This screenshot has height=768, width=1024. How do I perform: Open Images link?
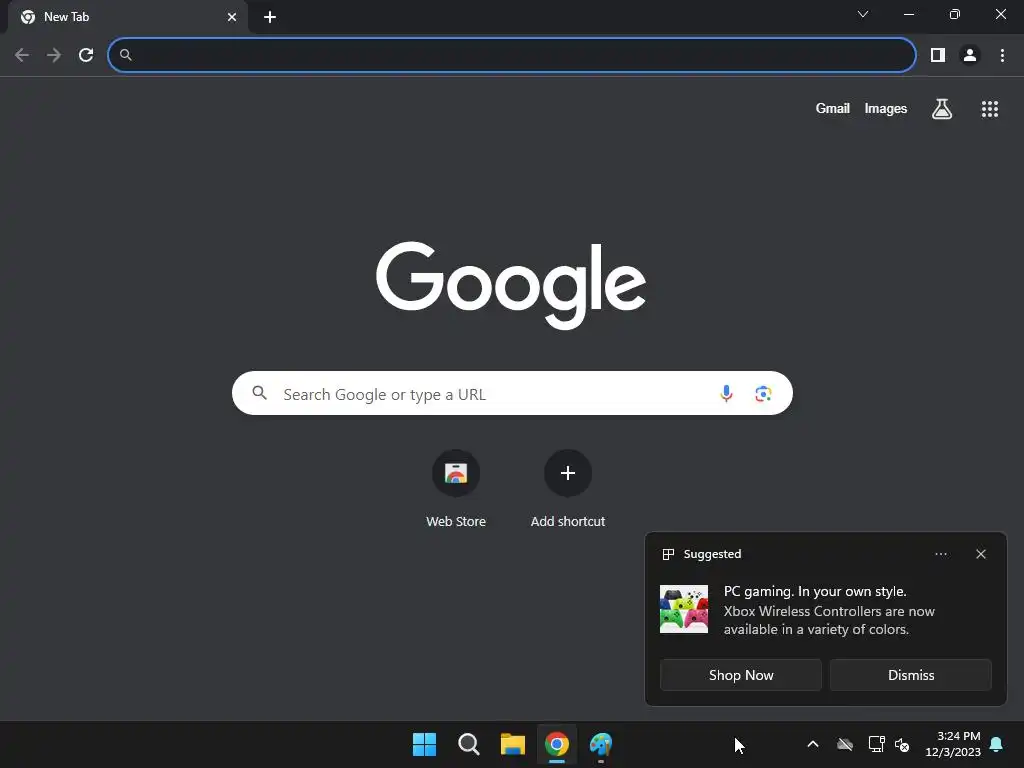tap(886, 108)
